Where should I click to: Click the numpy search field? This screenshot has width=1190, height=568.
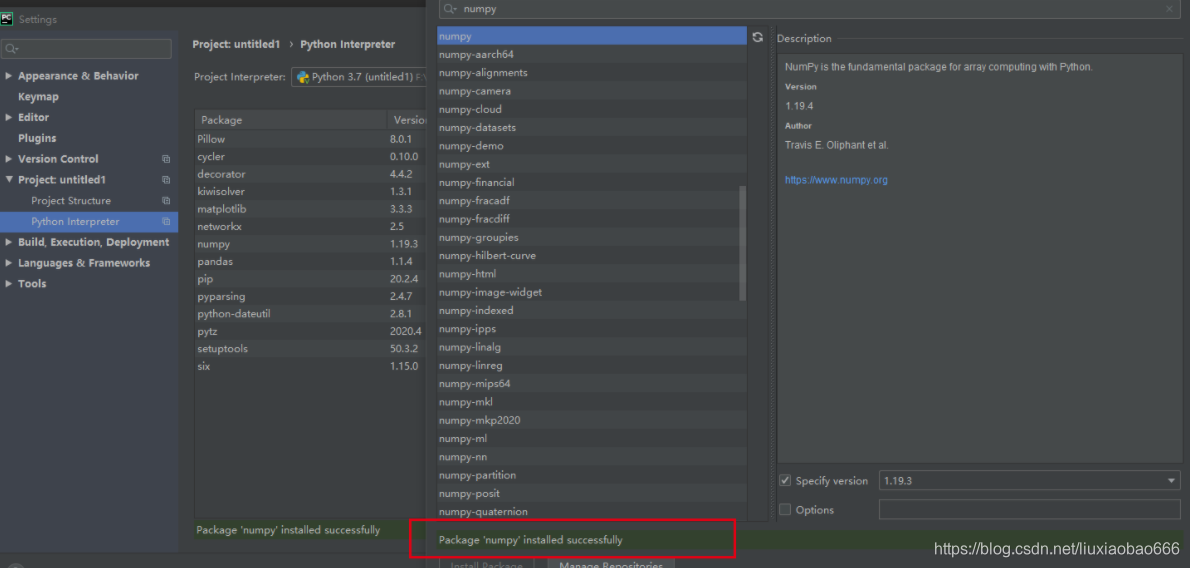click(x=808, y=9)
